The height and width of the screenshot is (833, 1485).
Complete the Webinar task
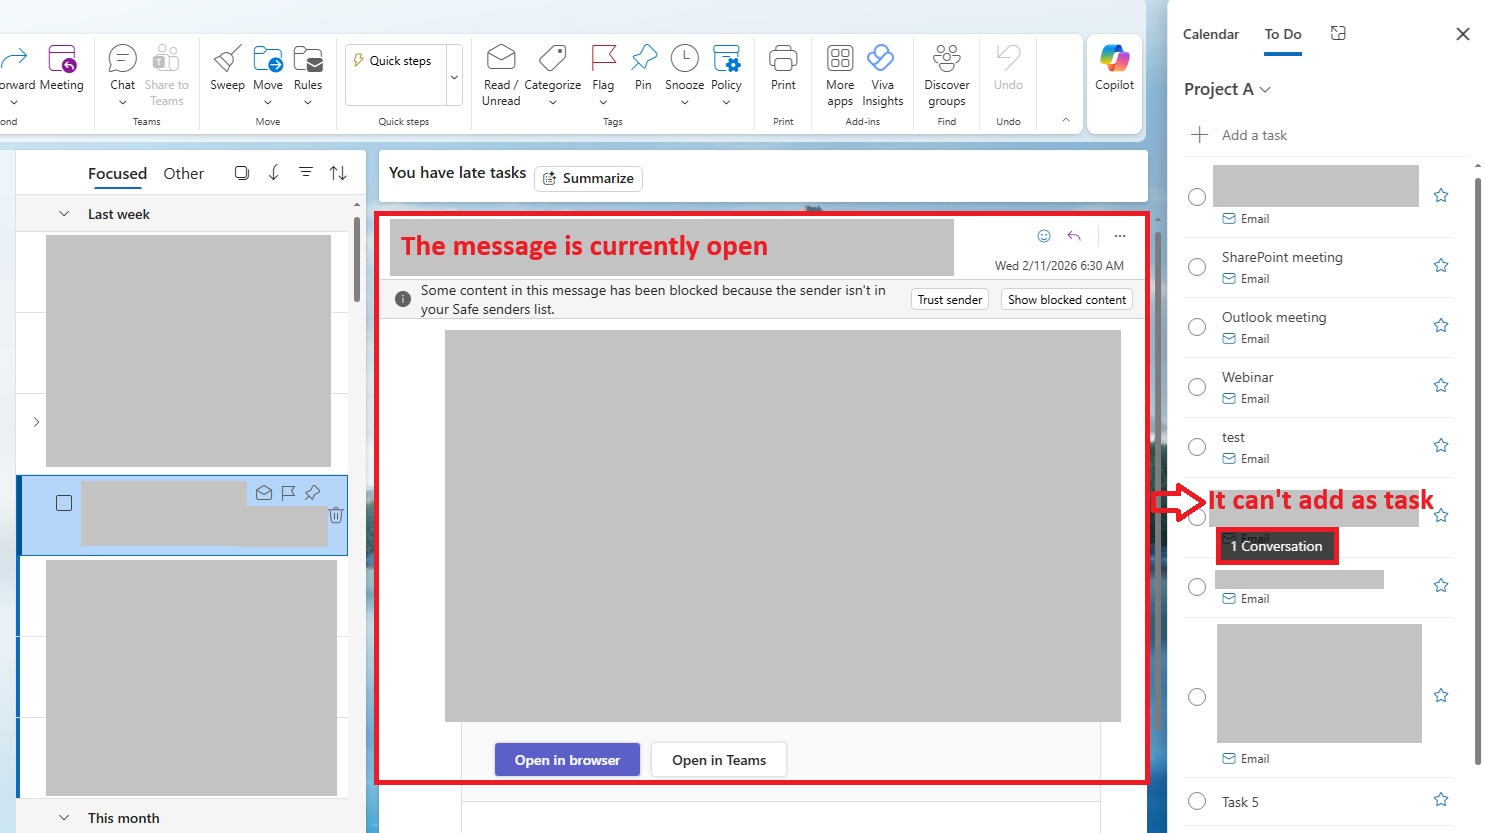(1197, 387)
